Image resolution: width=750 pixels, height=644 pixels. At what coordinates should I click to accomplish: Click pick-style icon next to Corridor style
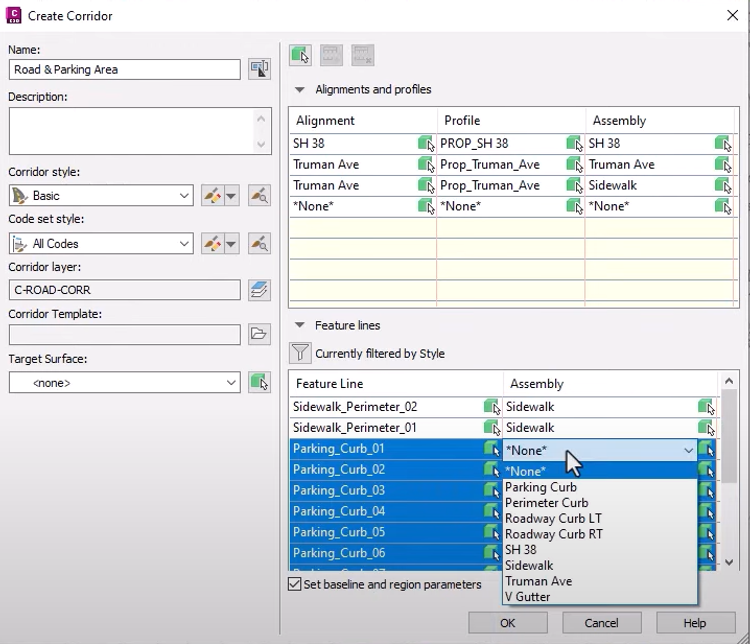(x=260, y=196)
